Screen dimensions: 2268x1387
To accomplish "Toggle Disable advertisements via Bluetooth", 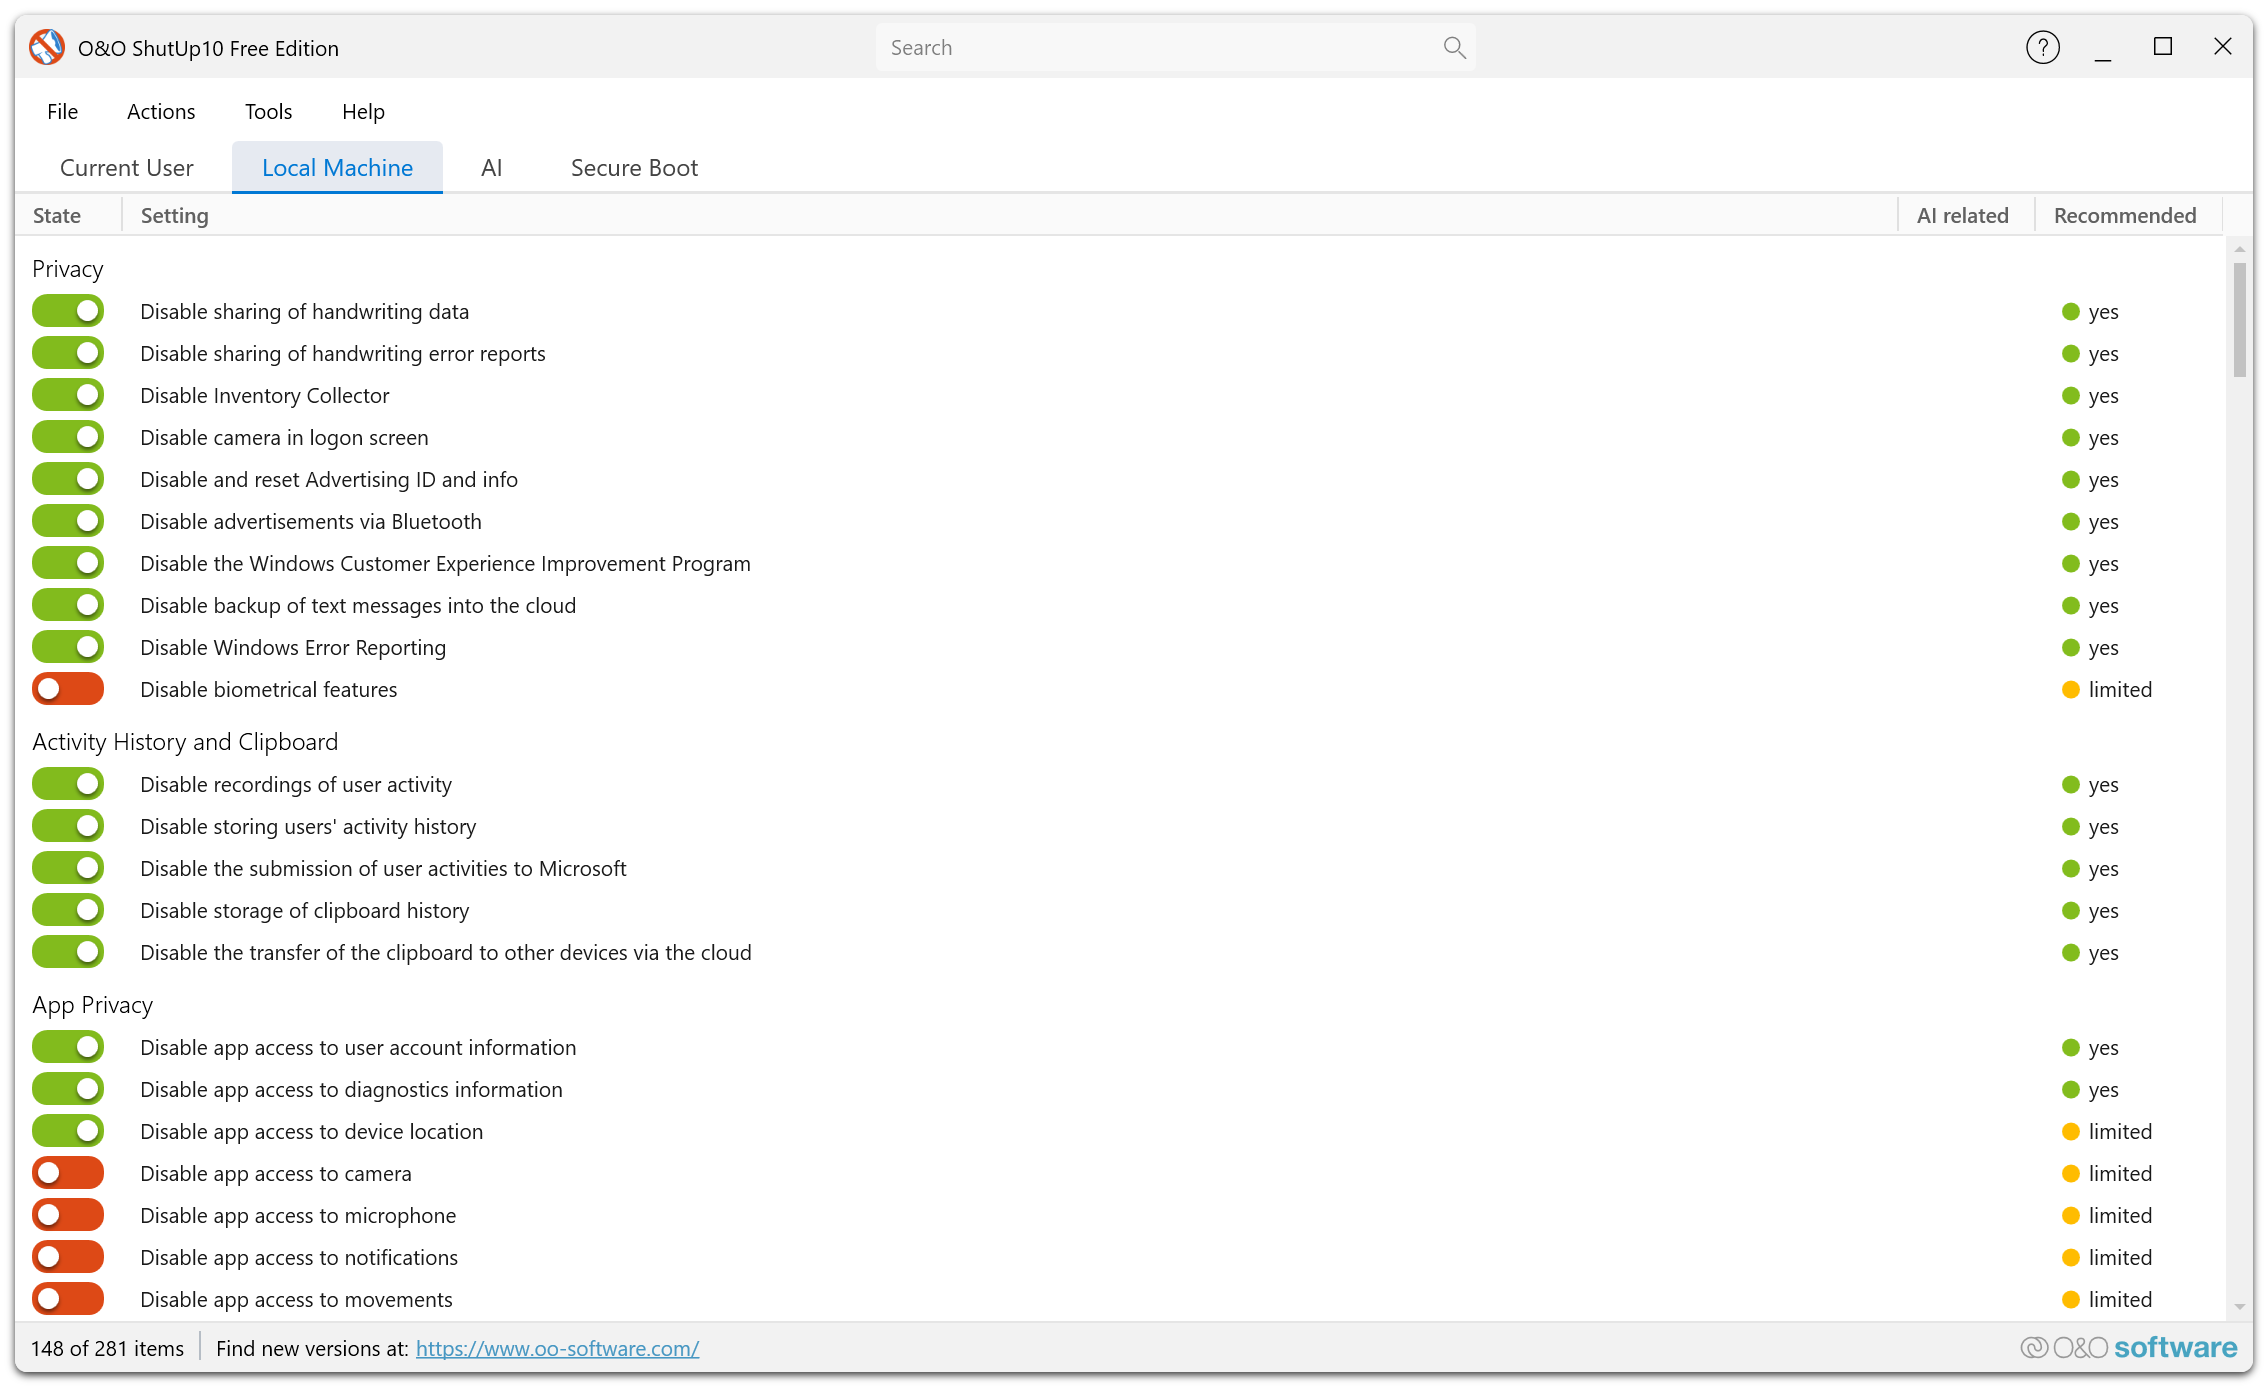I will point(68,521).
